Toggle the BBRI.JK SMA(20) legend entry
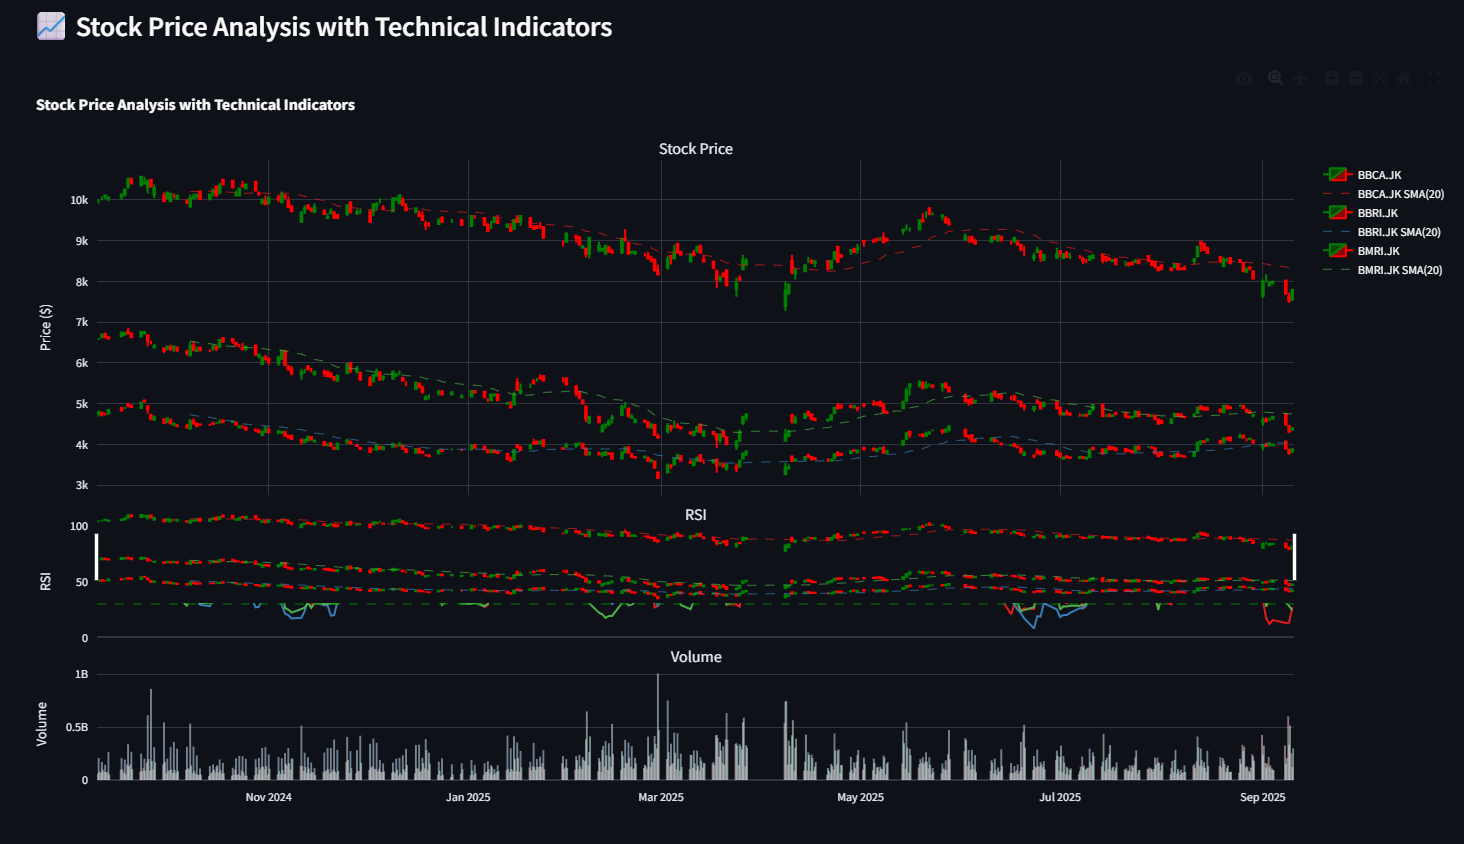 pyautogui.click(x=1382, y=232)
